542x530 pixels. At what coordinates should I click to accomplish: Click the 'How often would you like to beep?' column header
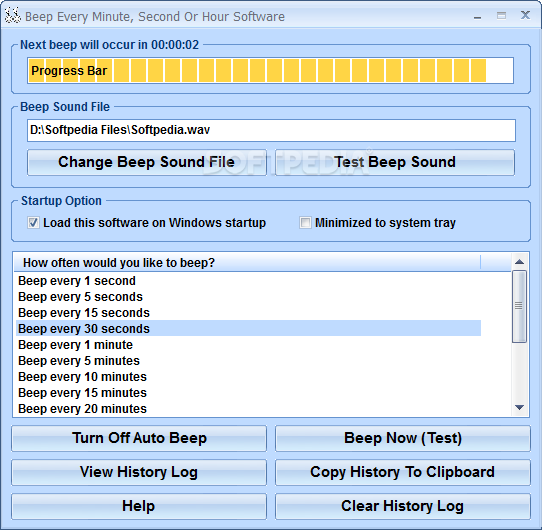click(247, 263)
